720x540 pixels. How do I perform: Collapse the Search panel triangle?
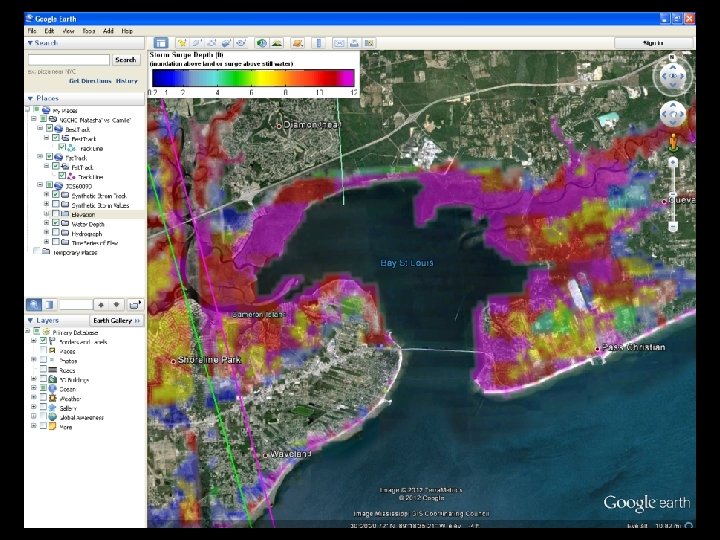coord(30,43)
